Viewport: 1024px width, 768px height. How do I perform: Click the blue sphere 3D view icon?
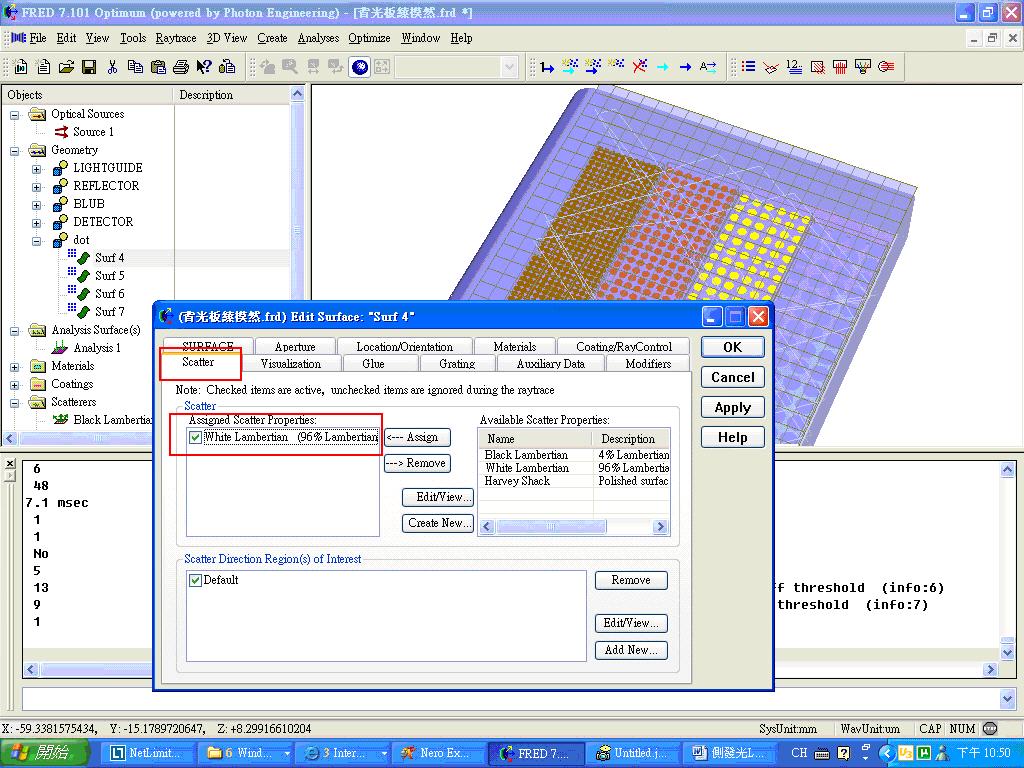360,67
